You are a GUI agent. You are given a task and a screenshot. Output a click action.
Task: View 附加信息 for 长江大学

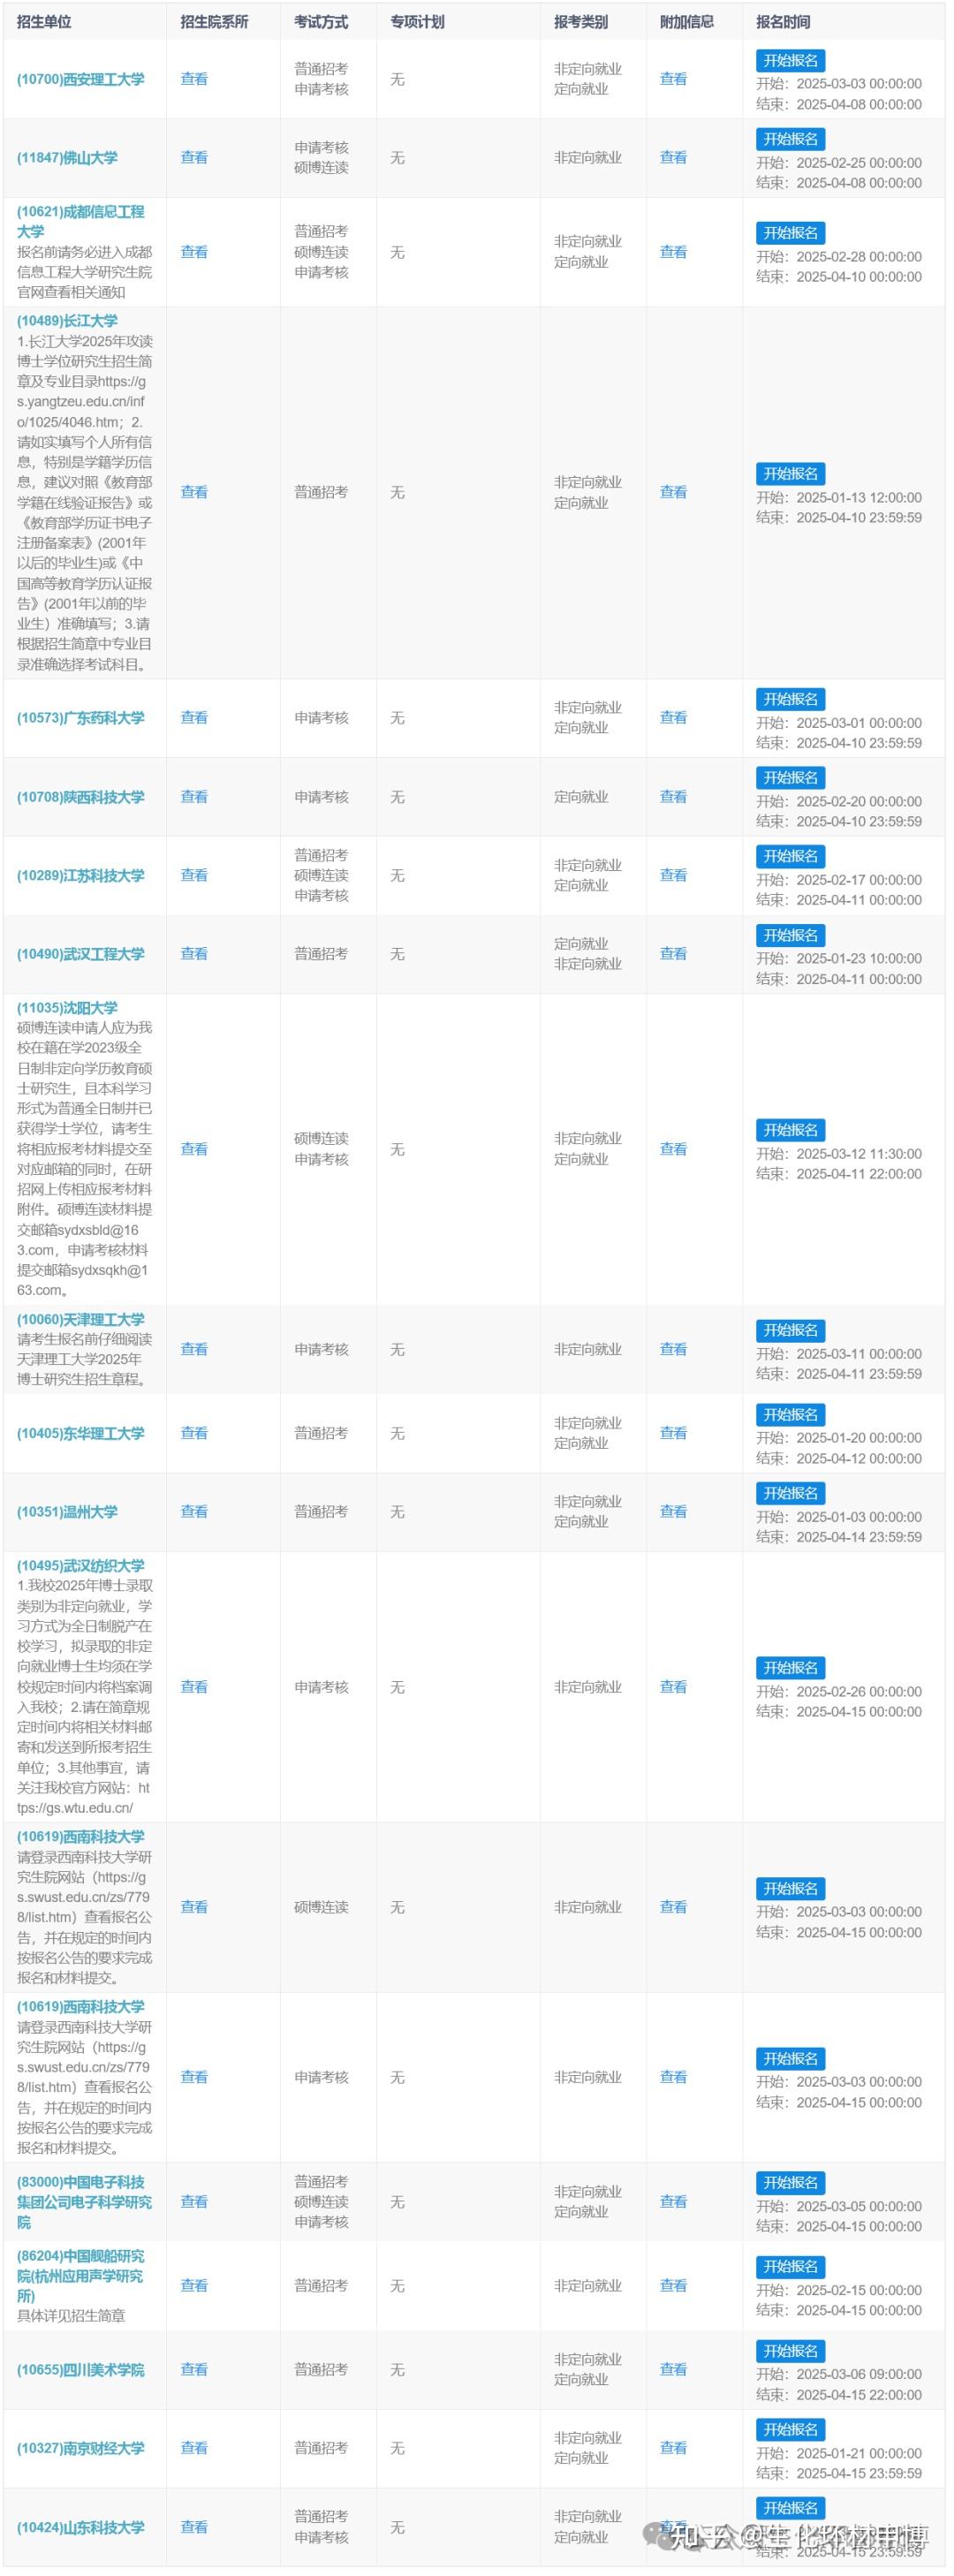point(673,492)
